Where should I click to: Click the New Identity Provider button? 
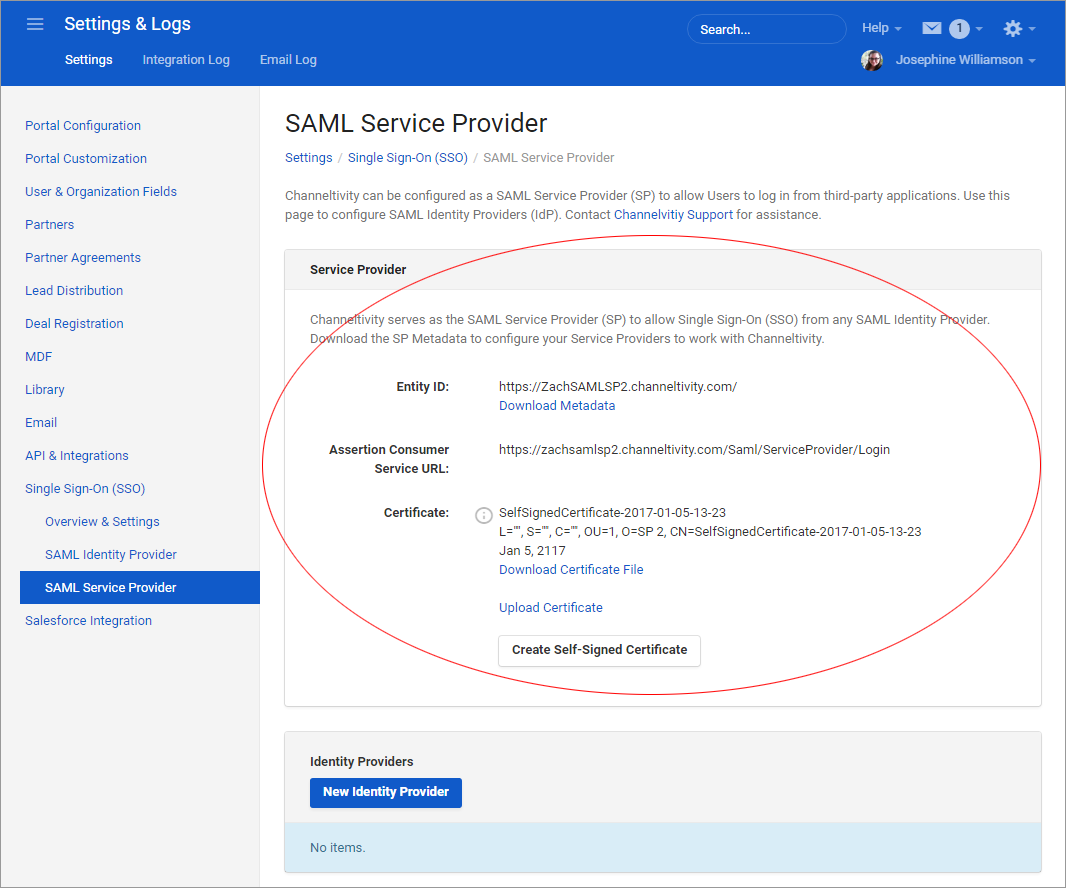pos(385,792)
